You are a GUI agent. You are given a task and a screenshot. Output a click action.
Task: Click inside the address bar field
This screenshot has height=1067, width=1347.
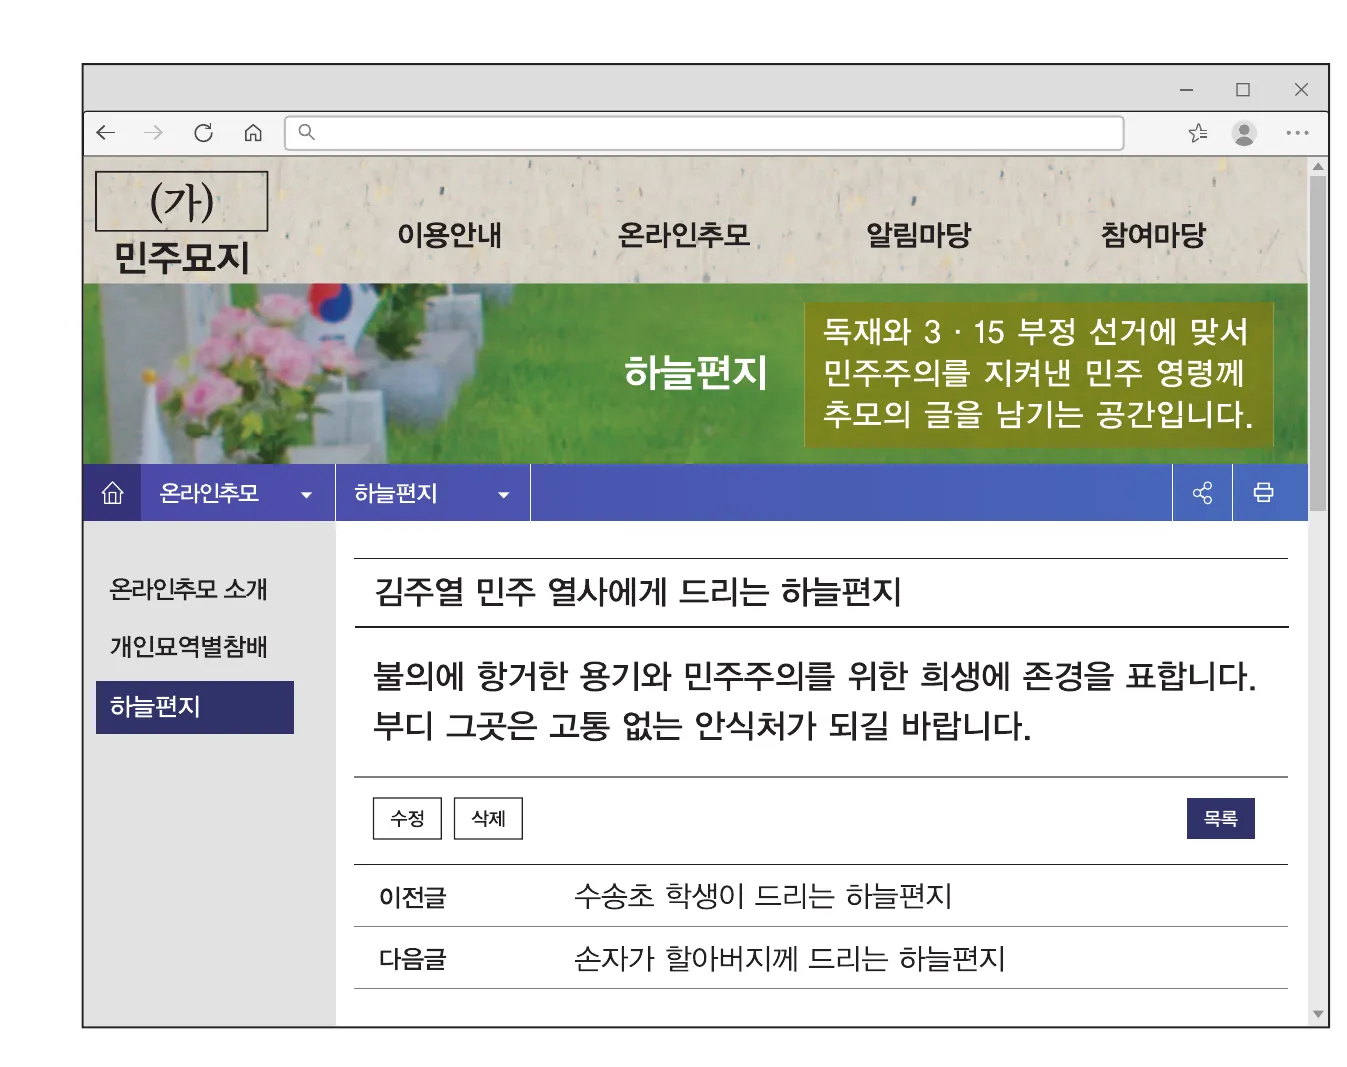click(x=704, y=133)
